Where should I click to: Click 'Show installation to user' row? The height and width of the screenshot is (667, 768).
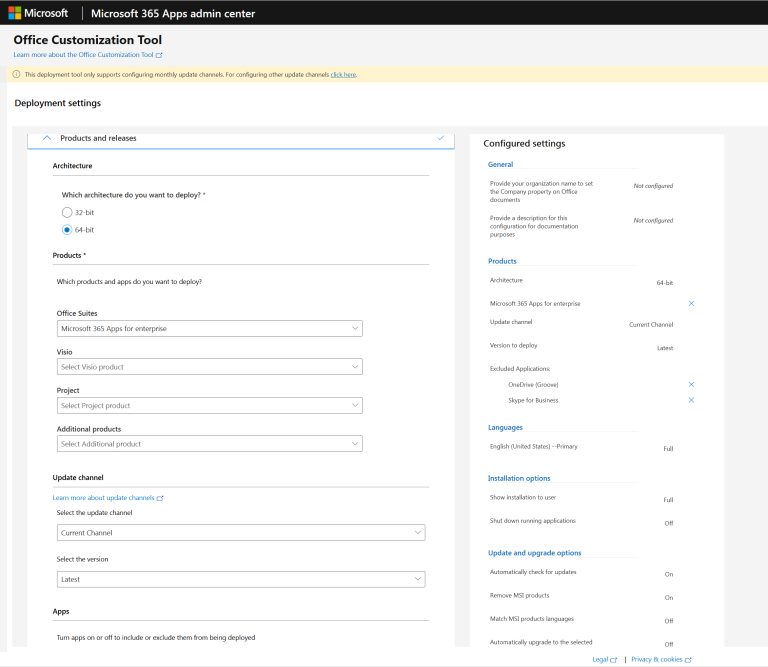(x=581, y=498)
